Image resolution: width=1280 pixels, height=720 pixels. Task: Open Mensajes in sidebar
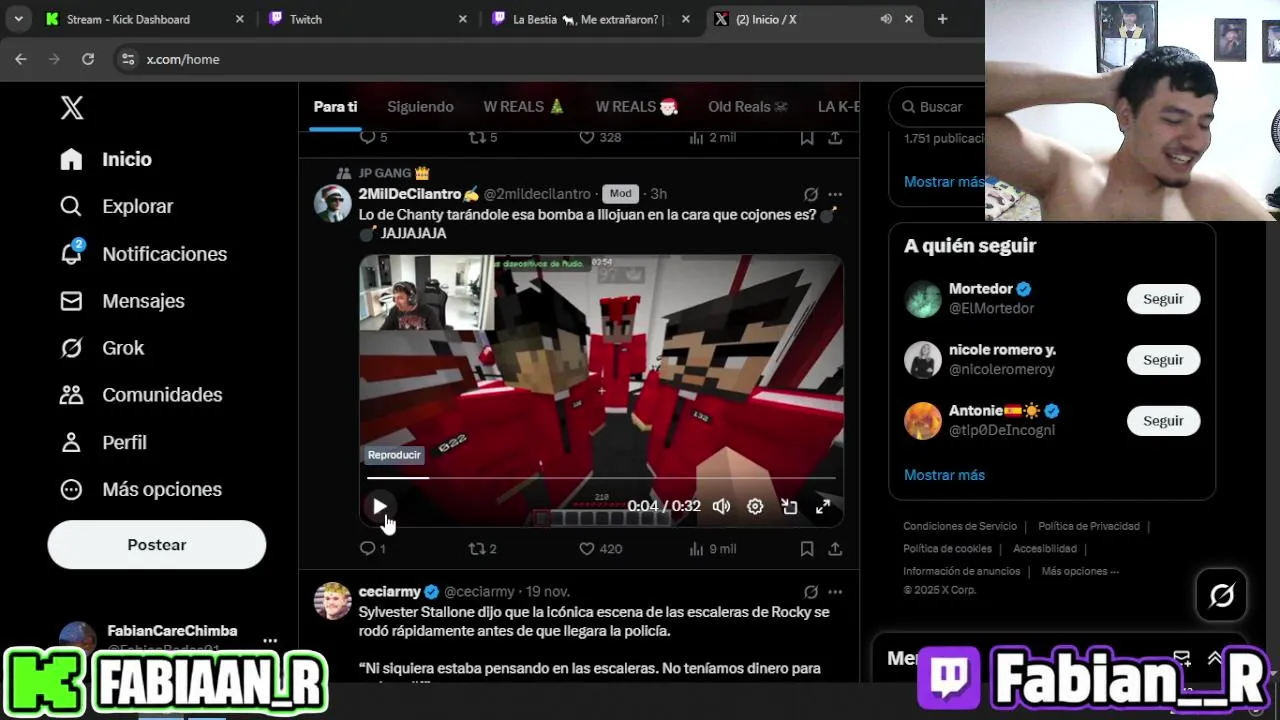122,301
